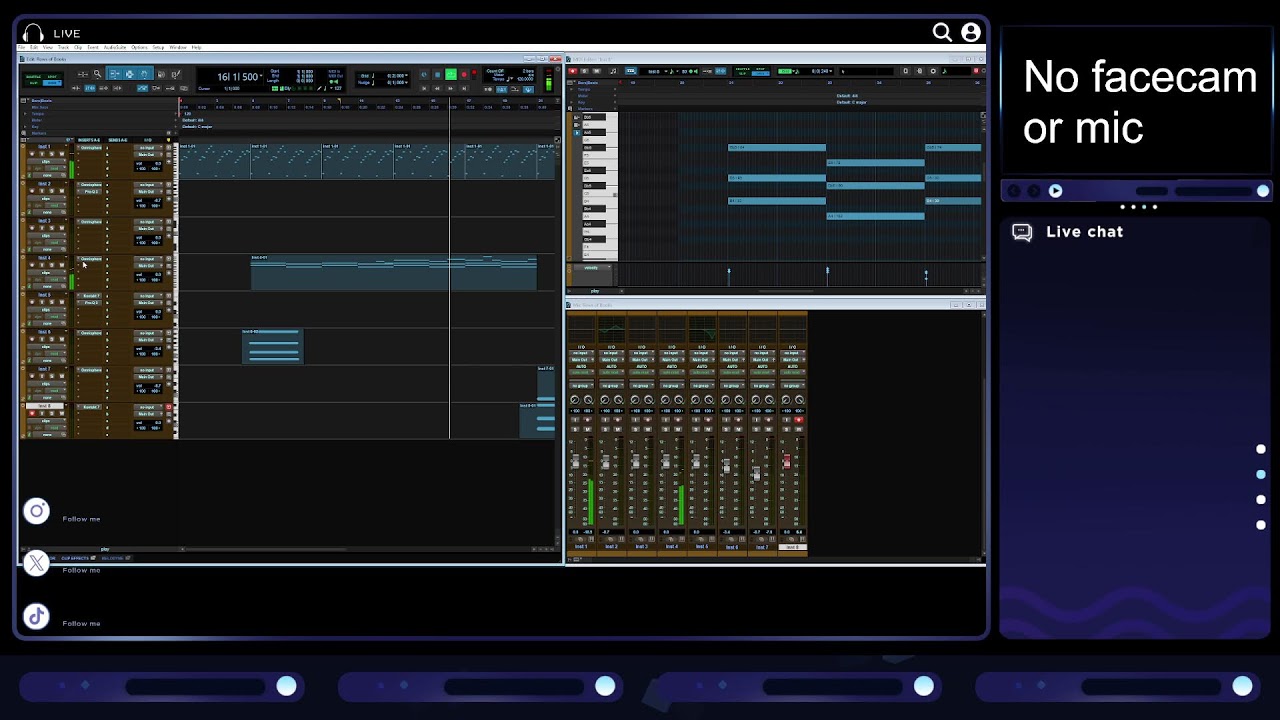Click the search magnifier icon in the overlay header
The width and height of the screenshot is (1280, 720).
tap(942, 33)
